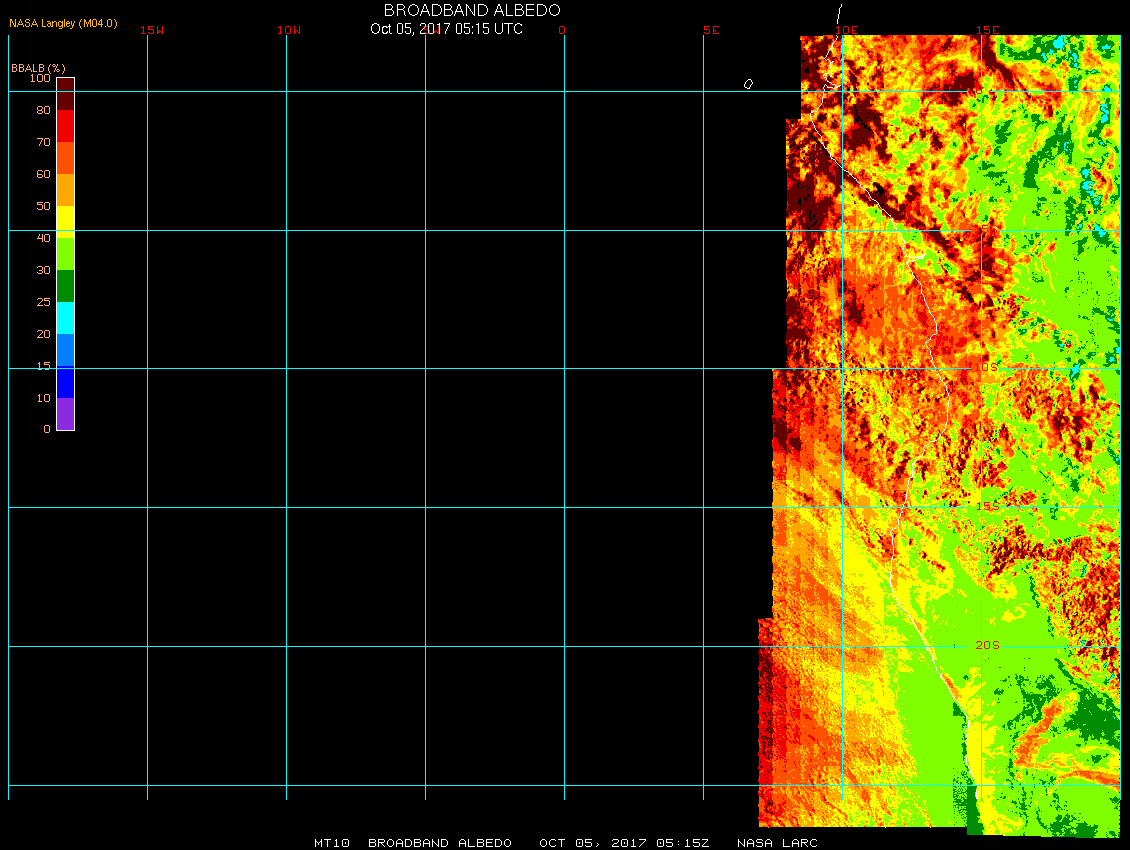The width and height of the screenshot is (1130, 850).
Task: Click the light green 30–40% legend color
Action: pyautogui.click(x=66, y=254)
